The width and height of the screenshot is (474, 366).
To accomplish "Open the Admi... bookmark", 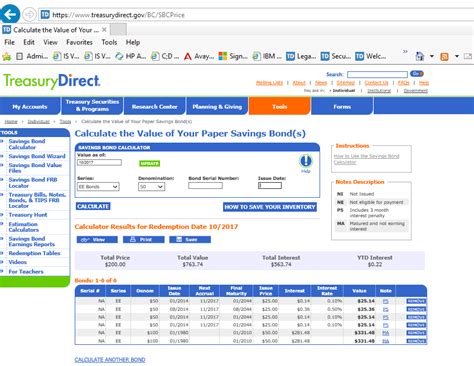I will [x=32, y=56].
